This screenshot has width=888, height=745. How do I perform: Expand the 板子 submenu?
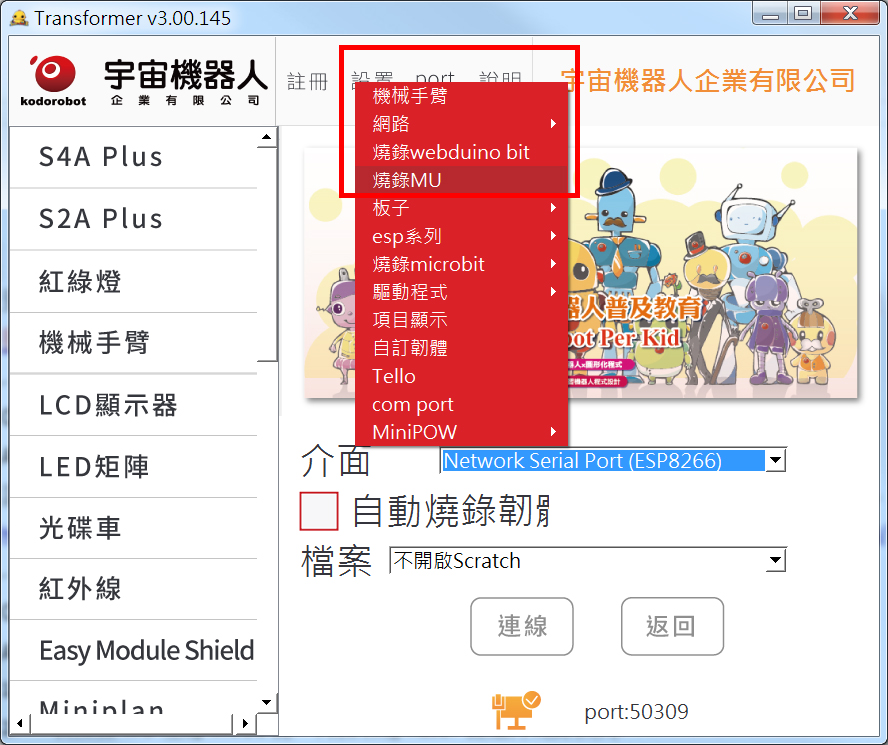click(x=462, y=207)
